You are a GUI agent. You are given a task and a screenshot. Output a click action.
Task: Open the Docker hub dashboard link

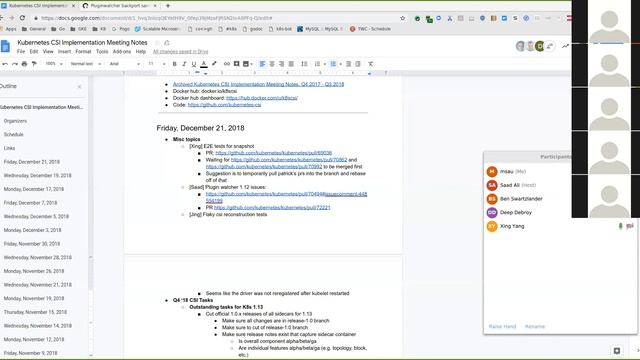pyautogui.click(x=262, y=98)
